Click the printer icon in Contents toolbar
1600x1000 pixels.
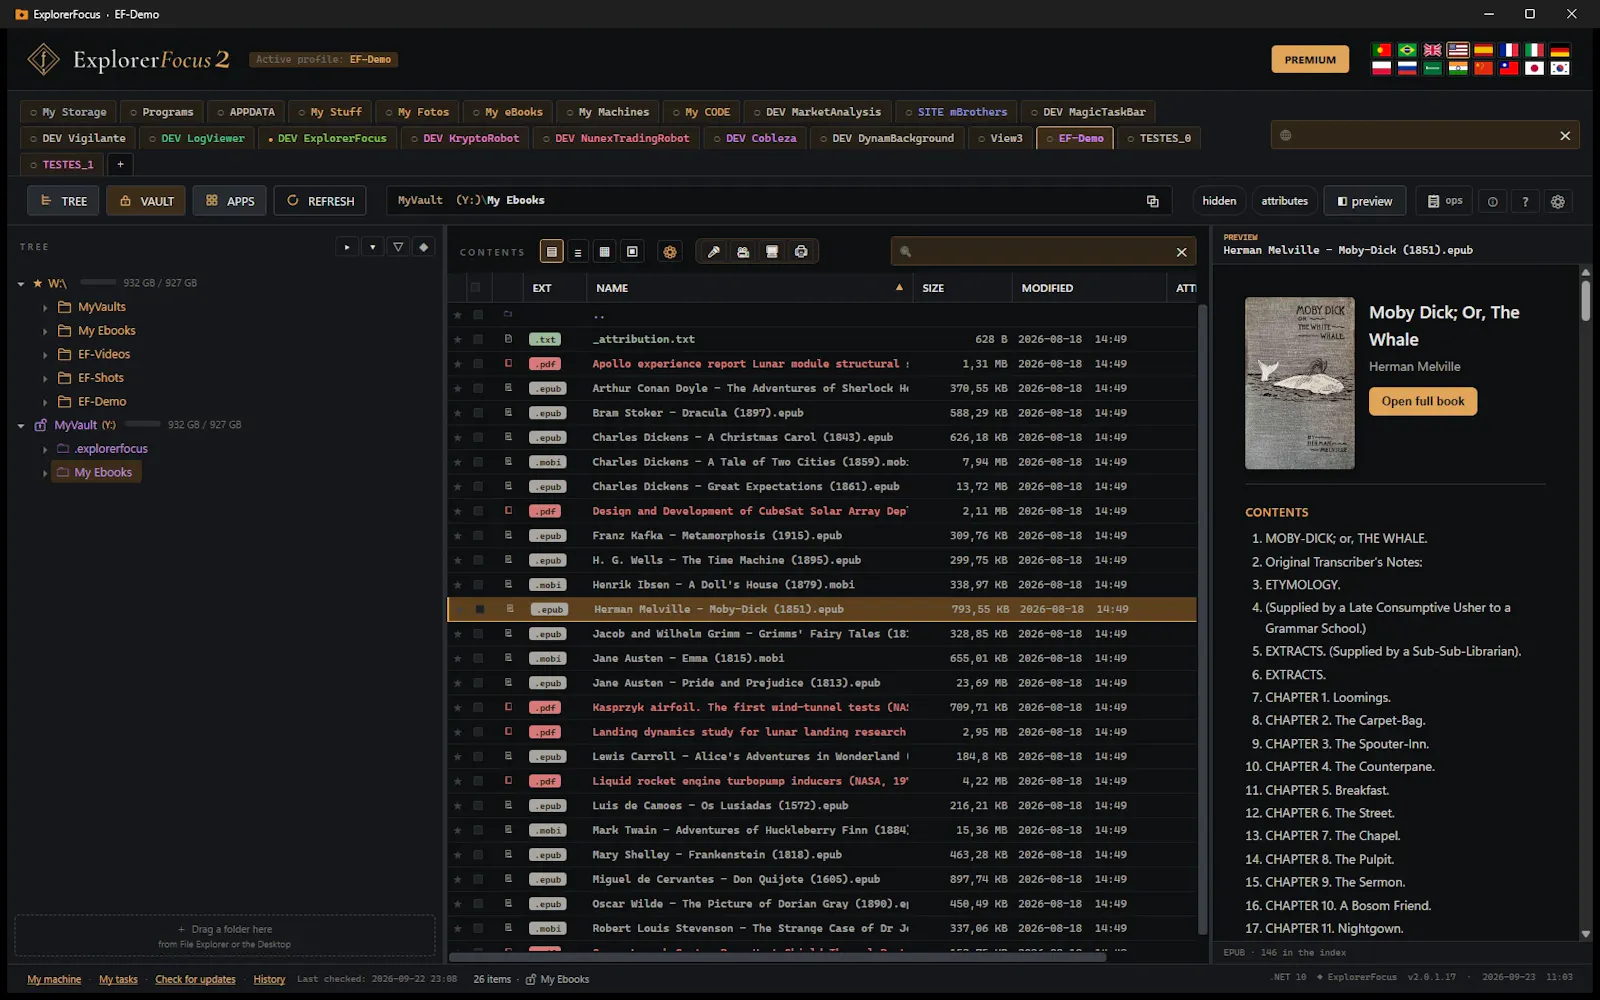(x=801, y=252)
